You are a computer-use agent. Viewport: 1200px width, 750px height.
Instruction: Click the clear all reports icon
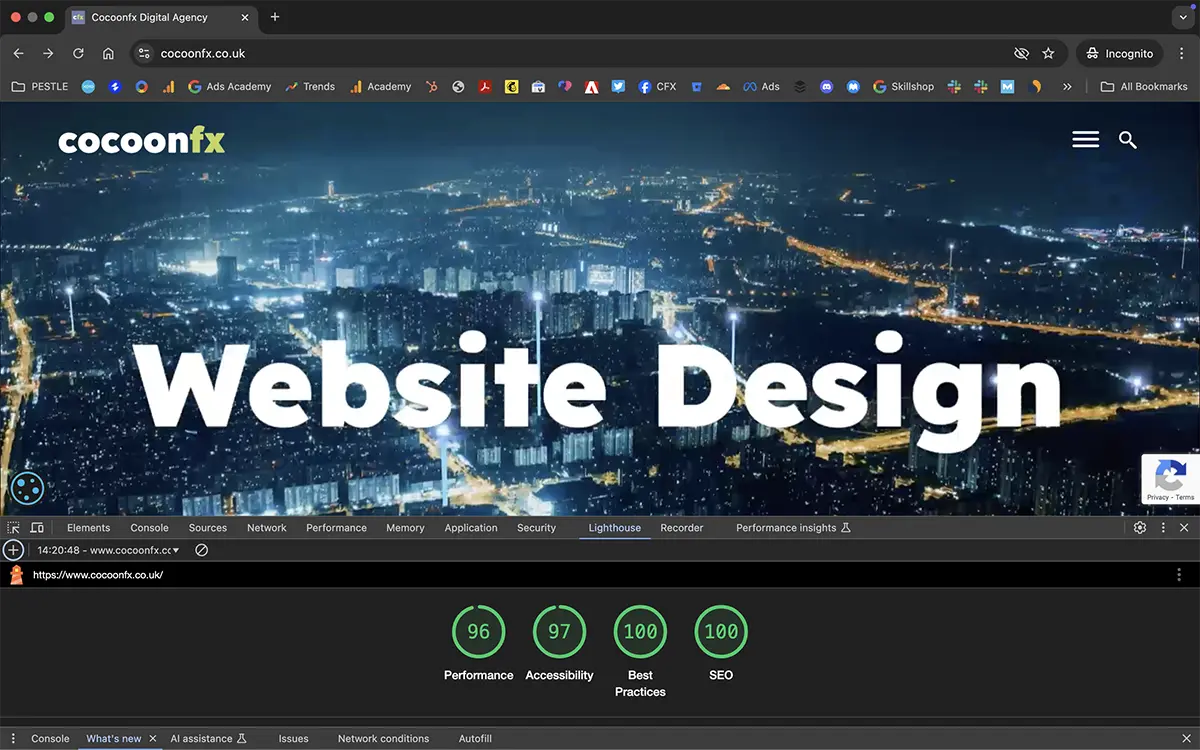click(201, 550)
